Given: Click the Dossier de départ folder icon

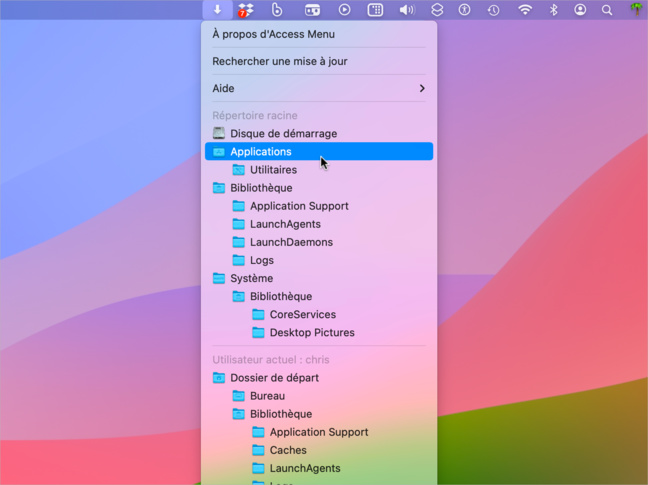Looking at the screenshot, I should (x=219, y=378).
